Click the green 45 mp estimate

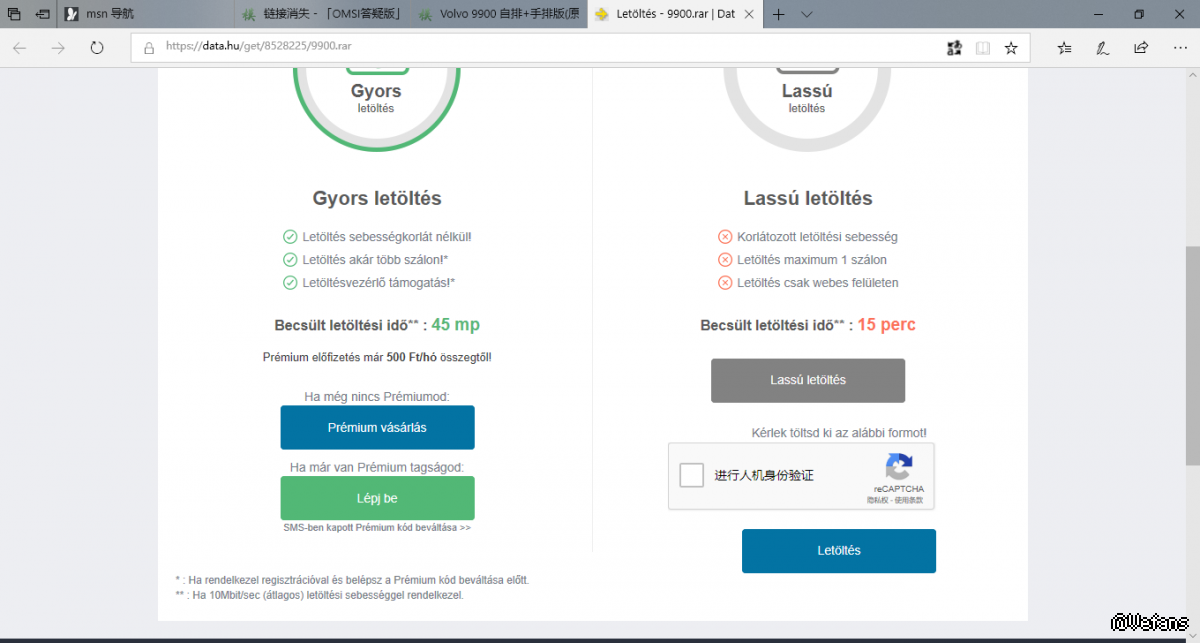coord(456,325)
